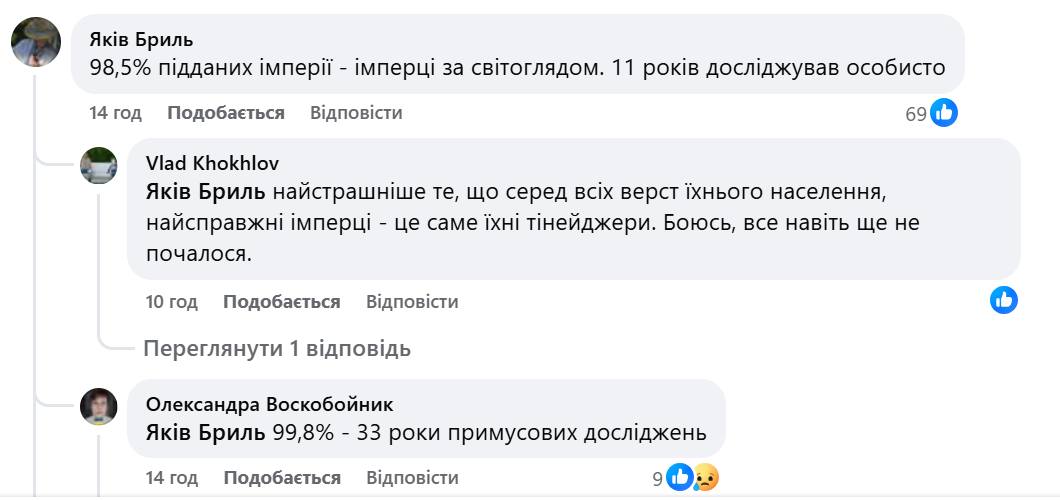Screen dimensions: 1060x500
Task: Open Vlad Khokhlov's profile avatar
Action: (98, 165)
